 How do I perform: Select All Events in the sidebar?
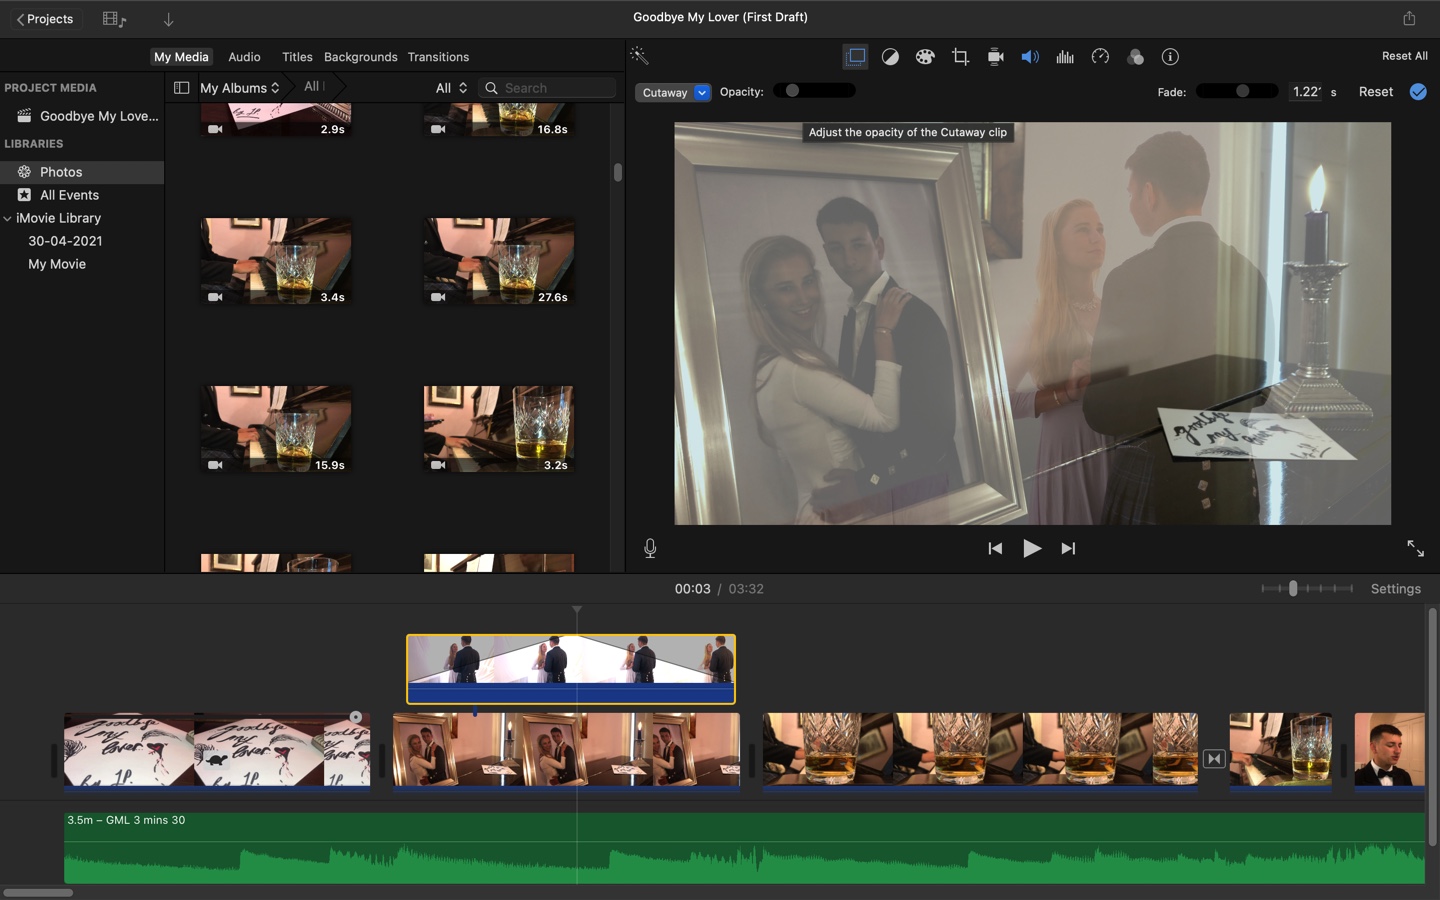pos(82,195)
